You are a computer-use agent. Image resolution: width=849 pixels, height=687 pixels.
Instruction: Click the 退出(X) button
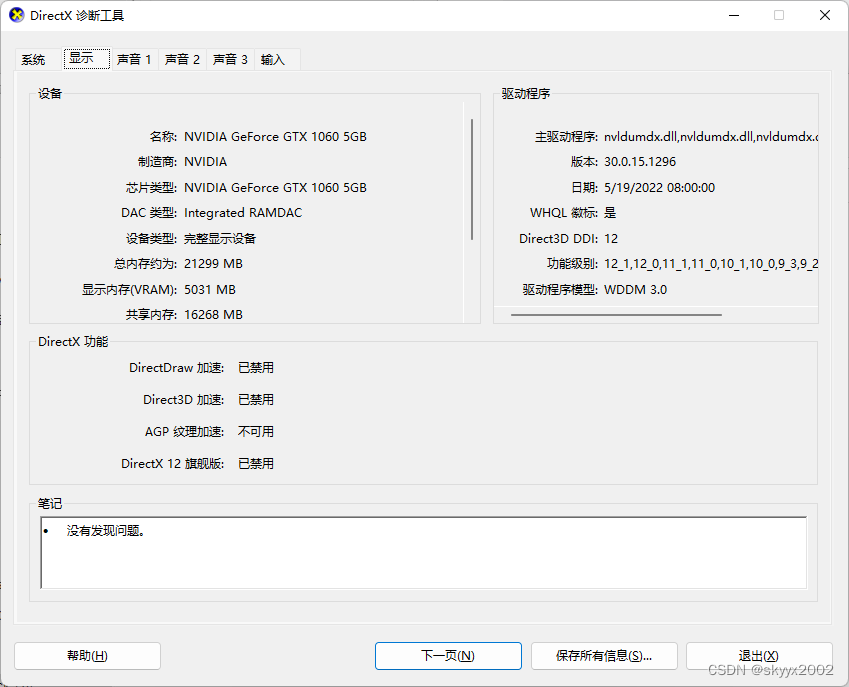tap(759, 656)
